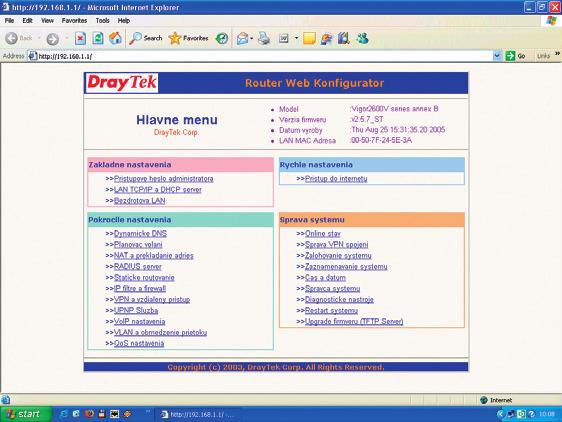562x422 pixels.
Task: Open Upgrade firmveru (TFTP Server) link
Action: 354,322
